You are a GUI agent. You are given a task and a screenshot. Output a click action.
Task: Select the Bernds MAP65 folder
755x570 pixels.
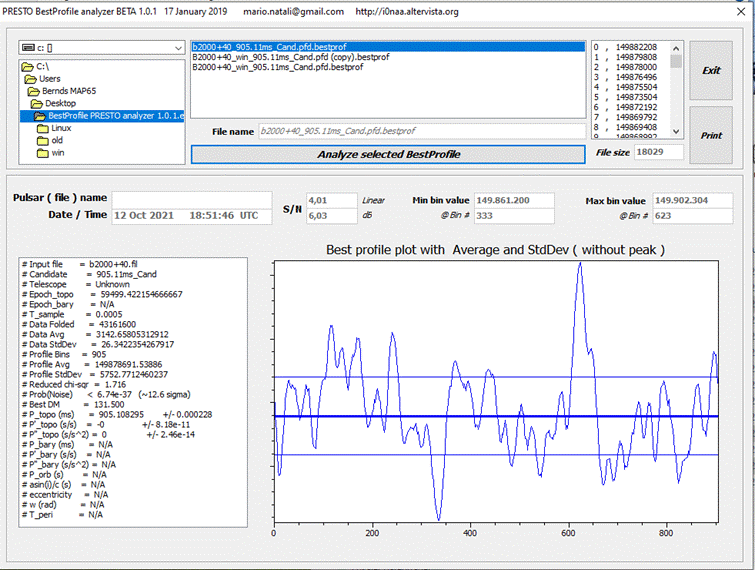click(x=62, y=91)
